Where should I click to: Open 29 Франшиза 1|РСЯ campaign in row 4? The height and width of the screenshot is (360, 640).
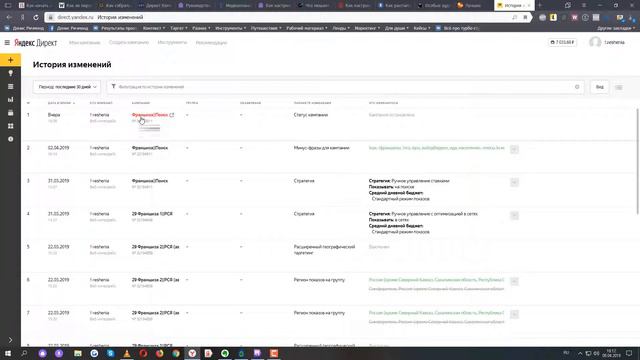click(x=152, y=214)
